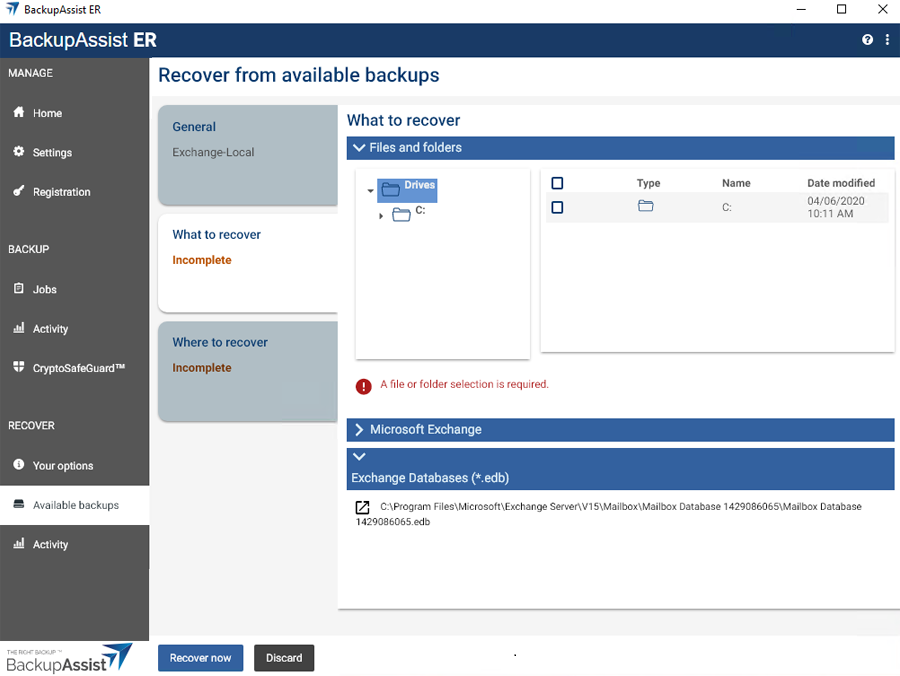Open the three-dot options menu
Viewport: 900px width, 676px height.
(887, 40)
